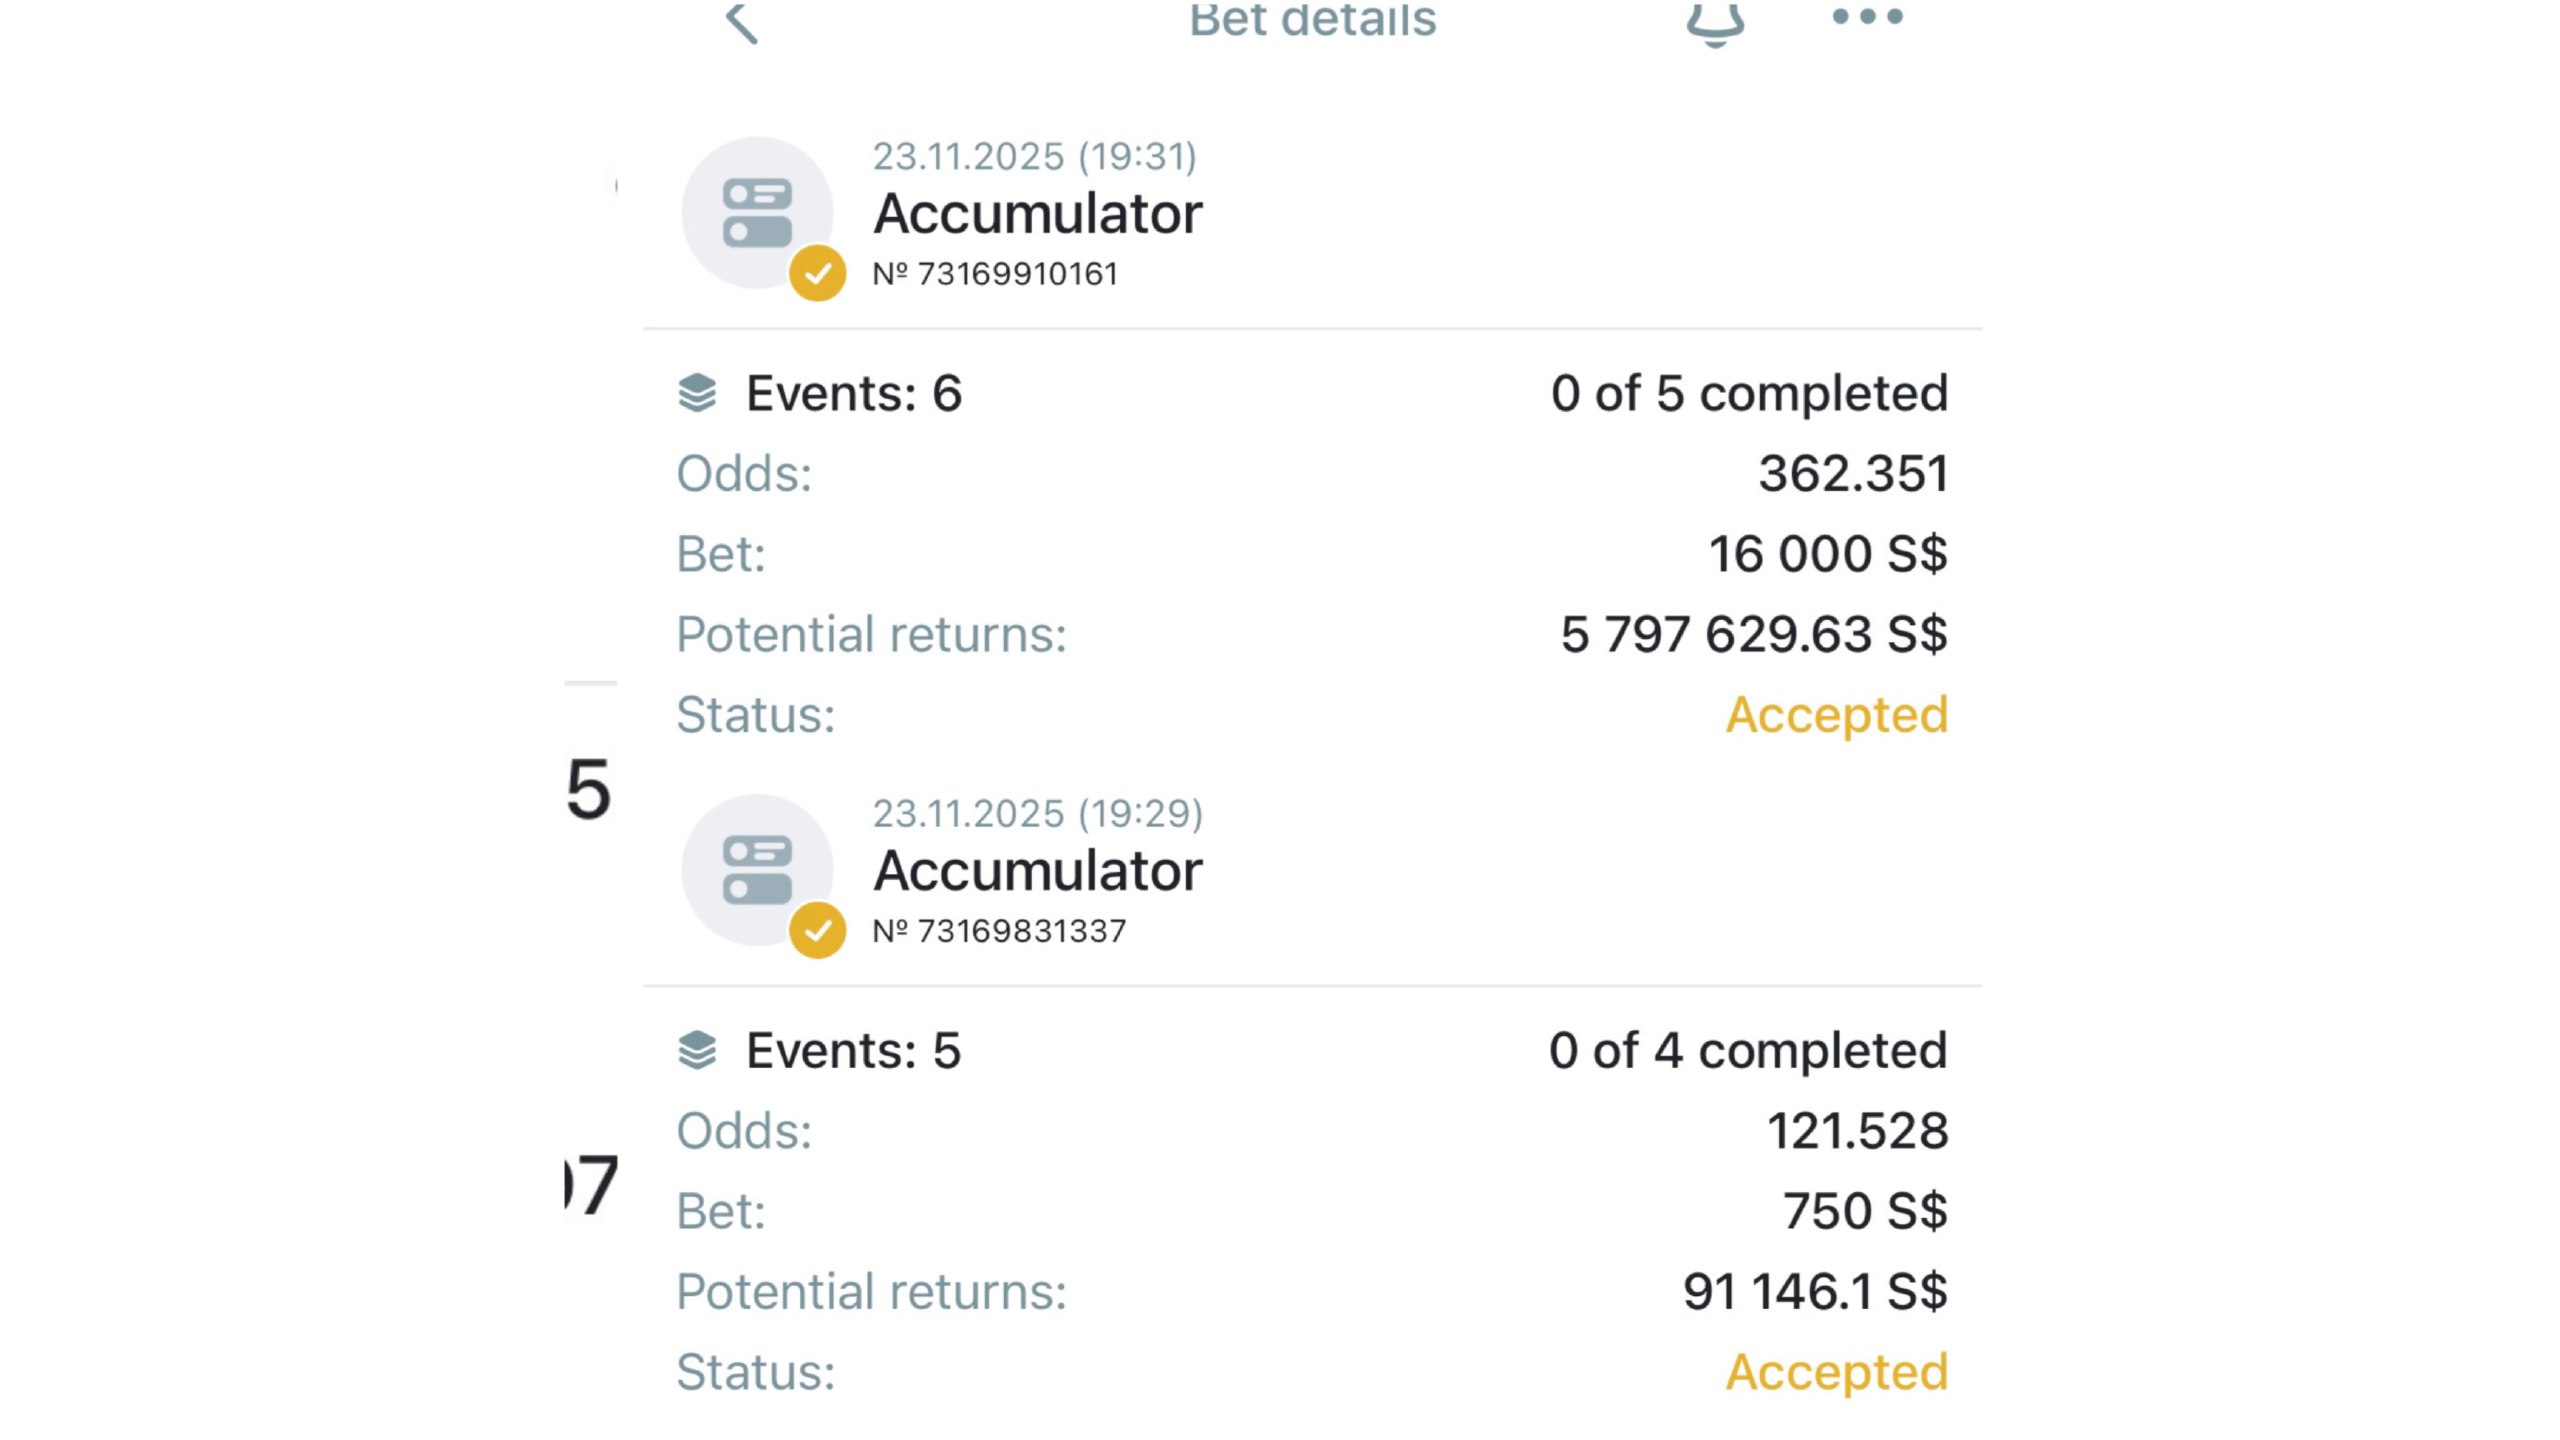Click the layers icon beside Events: 6
The height and width of the screenshot is (1440, 2560).
[x=697, y=393]
